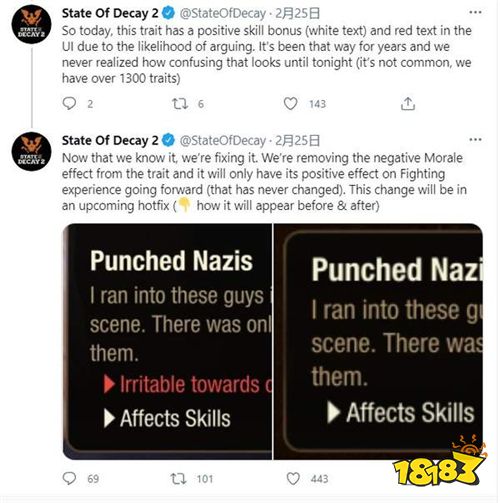Open the @StateOfDecay handle on first tweet
The image size is (500, 503).
point(223,13)
